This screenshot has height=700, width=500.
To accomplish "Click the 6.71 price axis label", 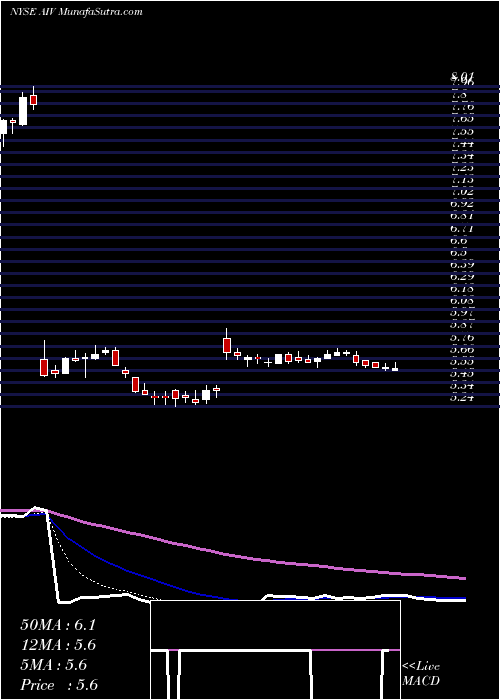I will coord(462,229).
